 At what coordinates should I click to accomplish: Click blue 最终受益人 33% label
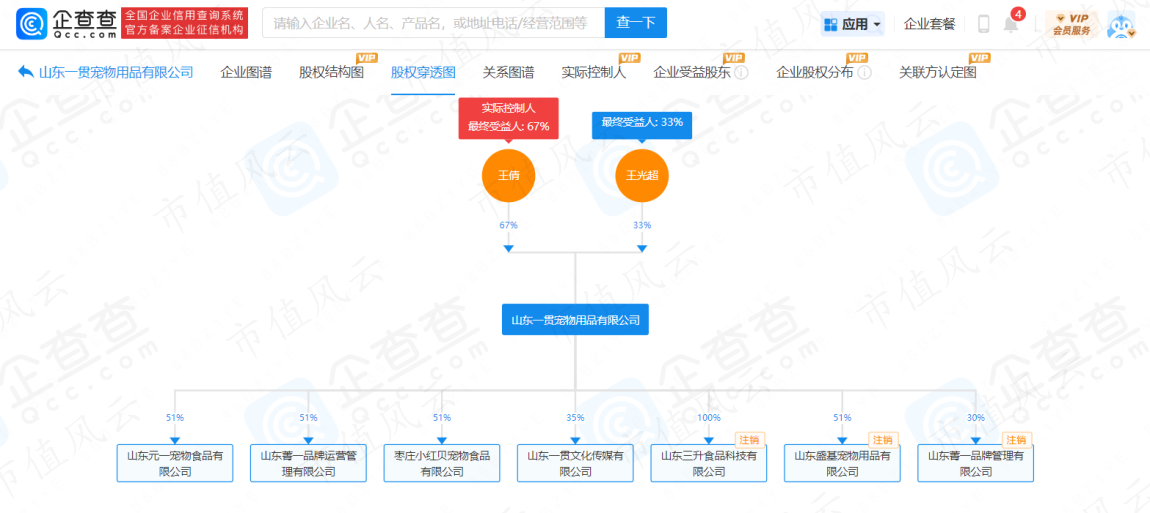tap(642, 123)
